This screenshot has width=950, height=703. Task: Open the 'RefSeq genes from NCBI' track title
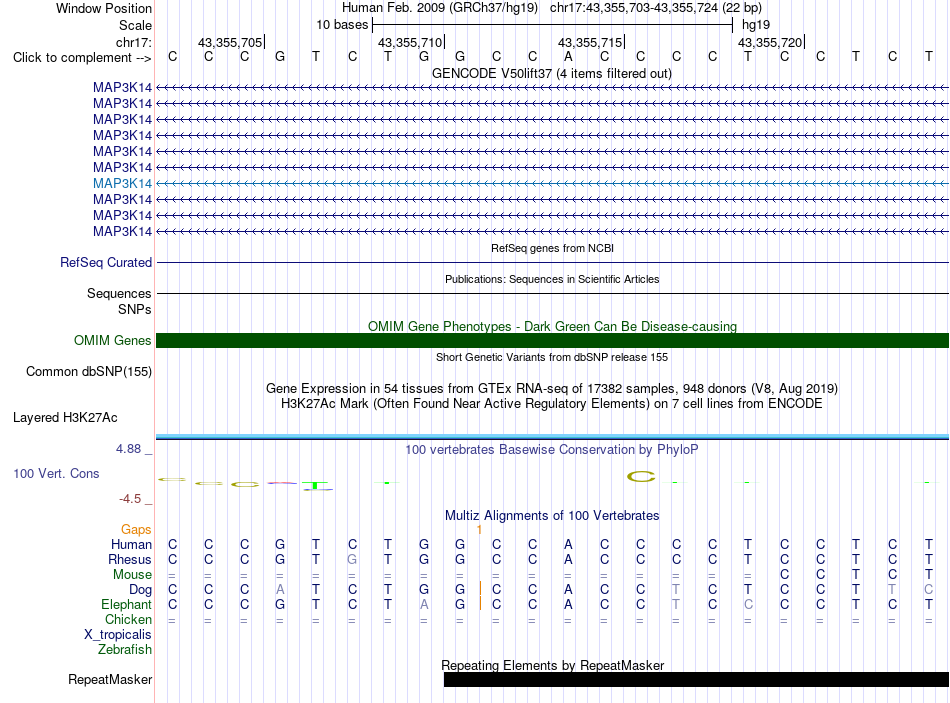click(x=552, y=248)
